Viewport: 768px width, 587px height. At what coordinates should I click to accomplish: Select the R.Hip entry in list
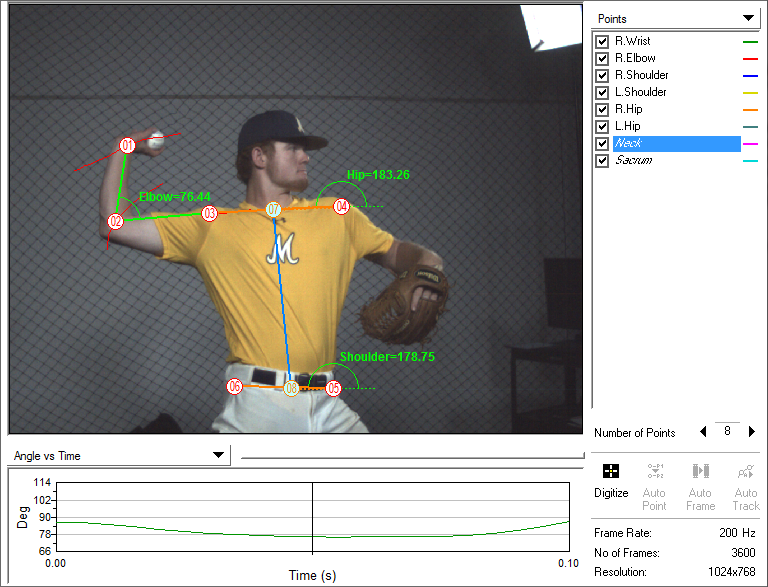(x=628, y=110)
